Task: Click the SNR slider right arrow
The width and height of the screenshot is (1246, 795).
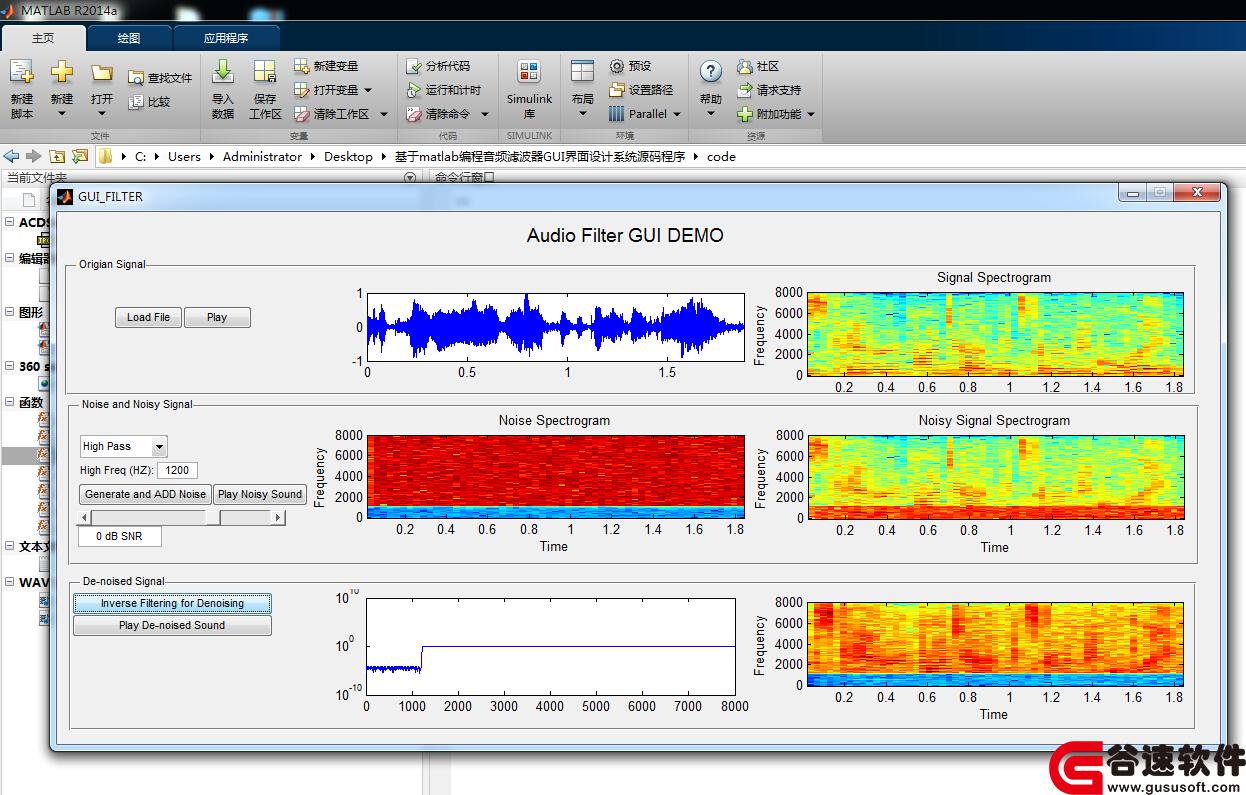Action: coord(278,517)
